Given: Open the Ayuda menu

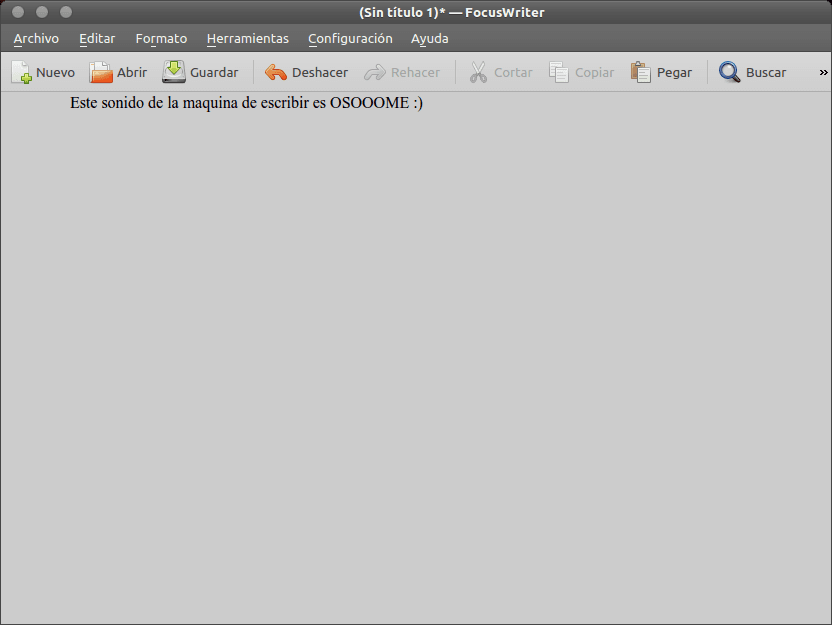Looking at the screenshot, I should coord(429,38).
